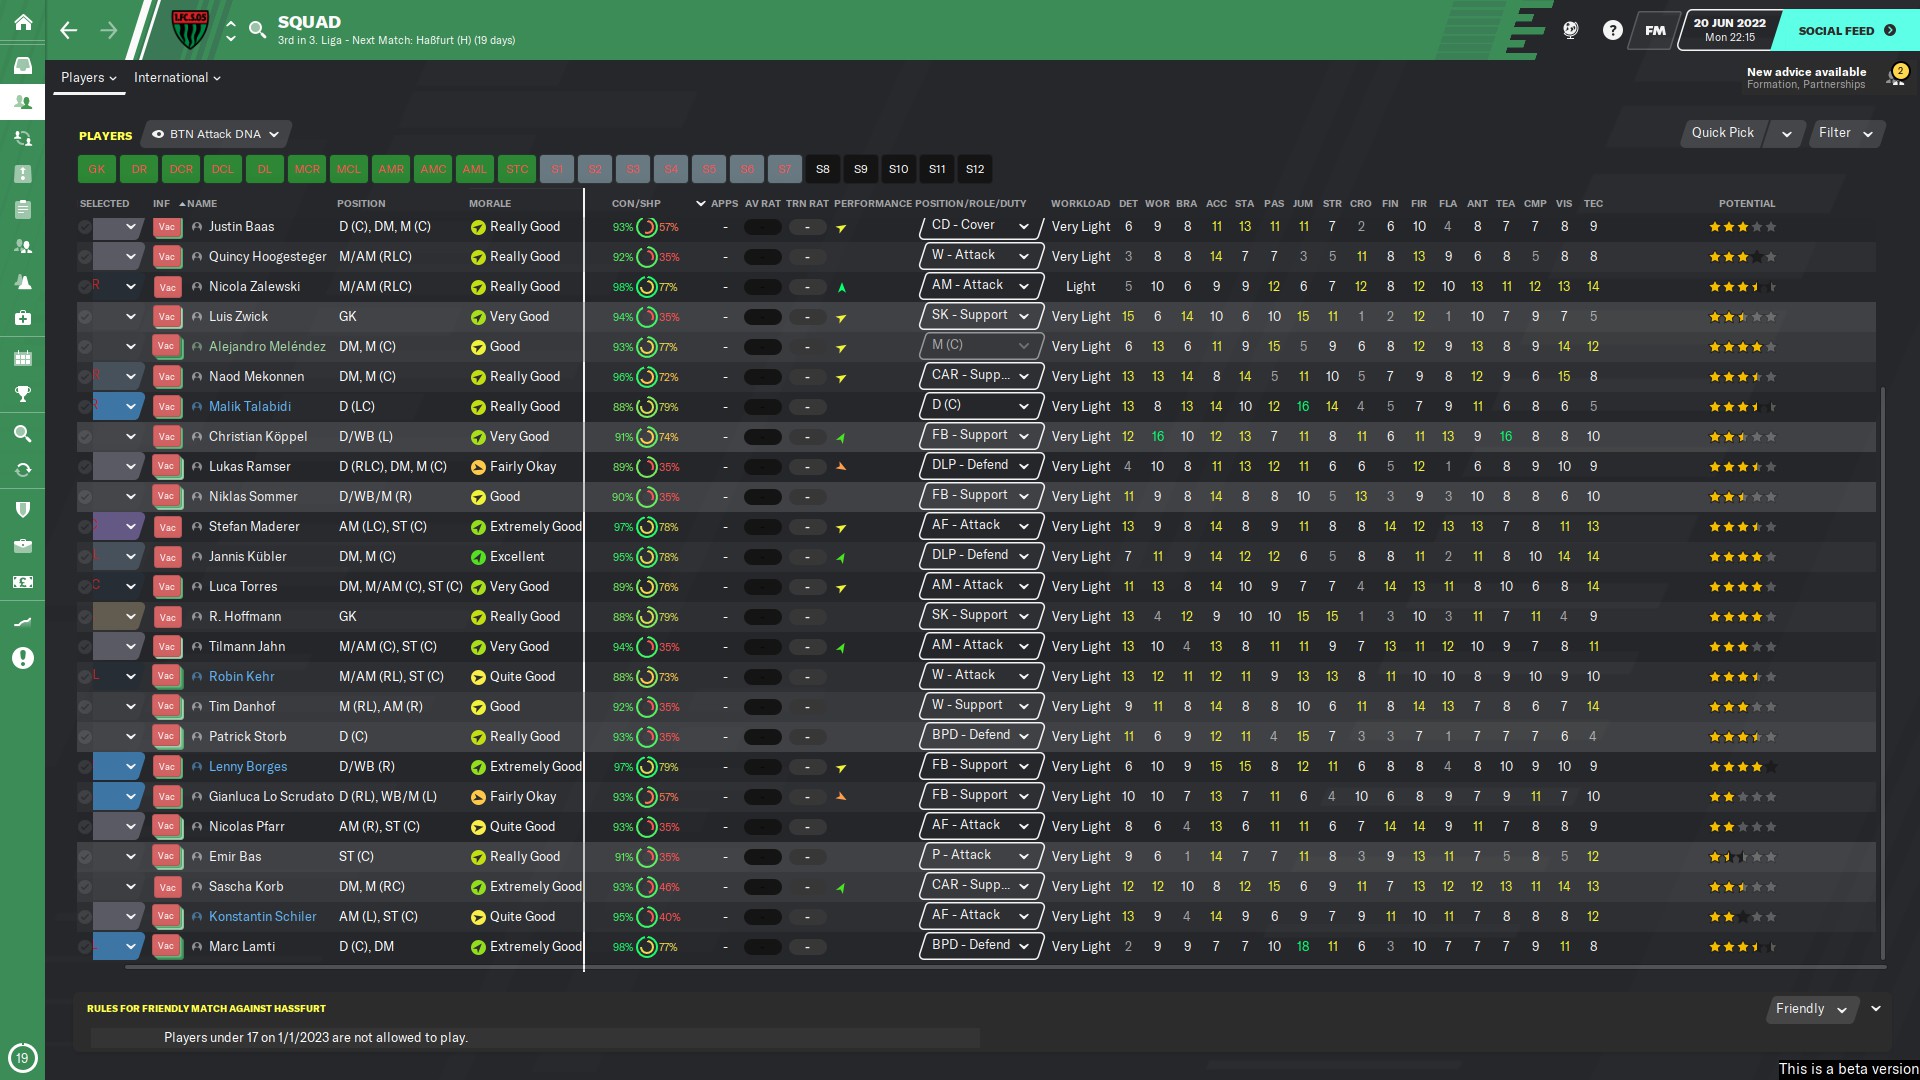Image resolution: width=1920 pixels, height=1080 pixels.
Task: Expand the BTN Attack DNA view dropdown
Action: (215, 134)
